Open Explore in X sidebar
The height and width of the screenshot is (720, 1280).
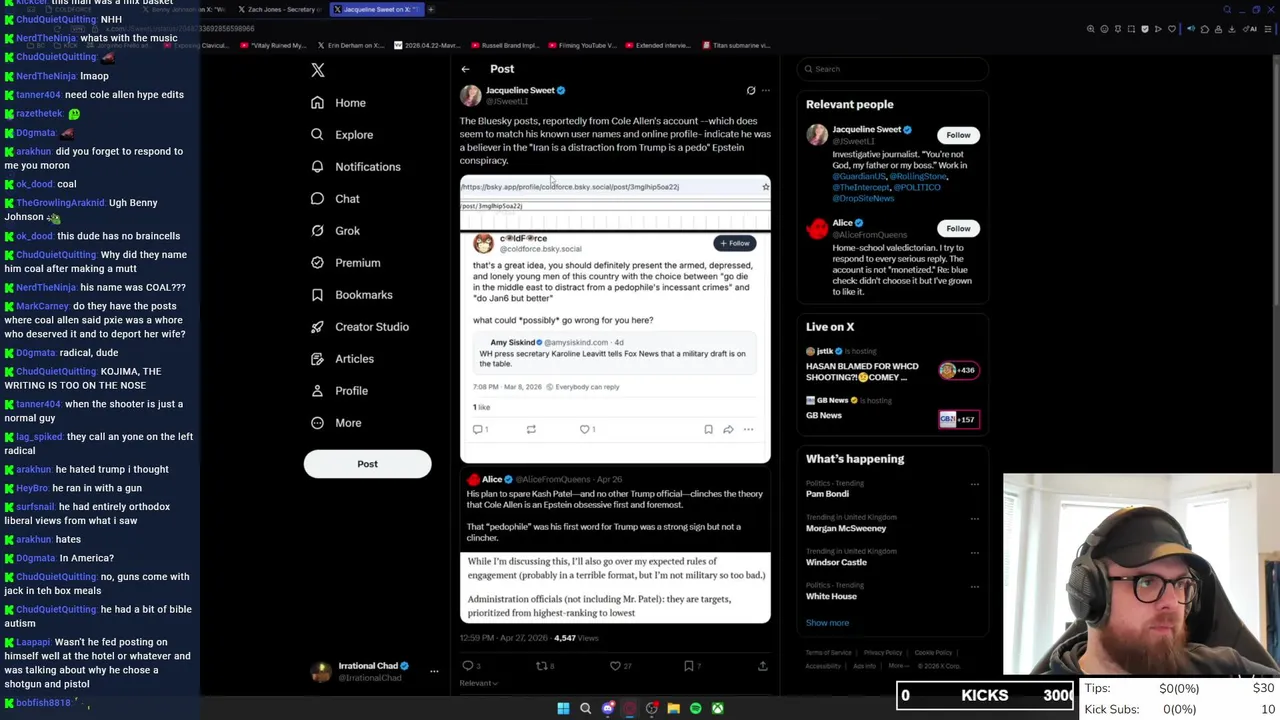(342, 135)
